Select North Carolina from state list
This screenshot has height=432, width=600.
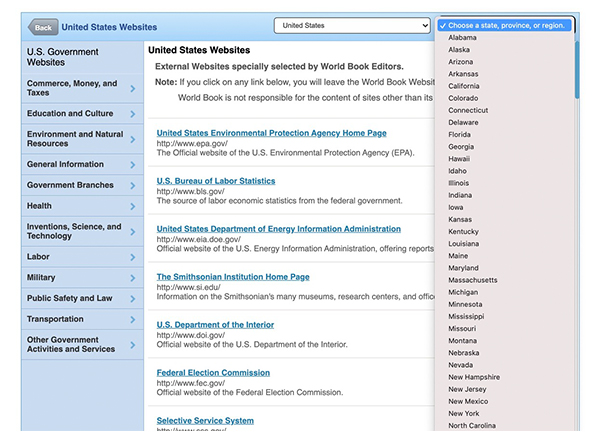[472, 425]
